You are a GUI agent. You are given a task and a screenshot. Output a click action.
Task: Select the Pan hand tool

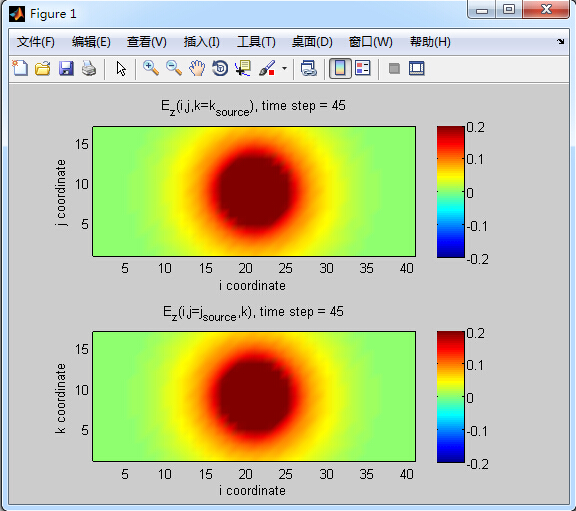pos(197,68)
